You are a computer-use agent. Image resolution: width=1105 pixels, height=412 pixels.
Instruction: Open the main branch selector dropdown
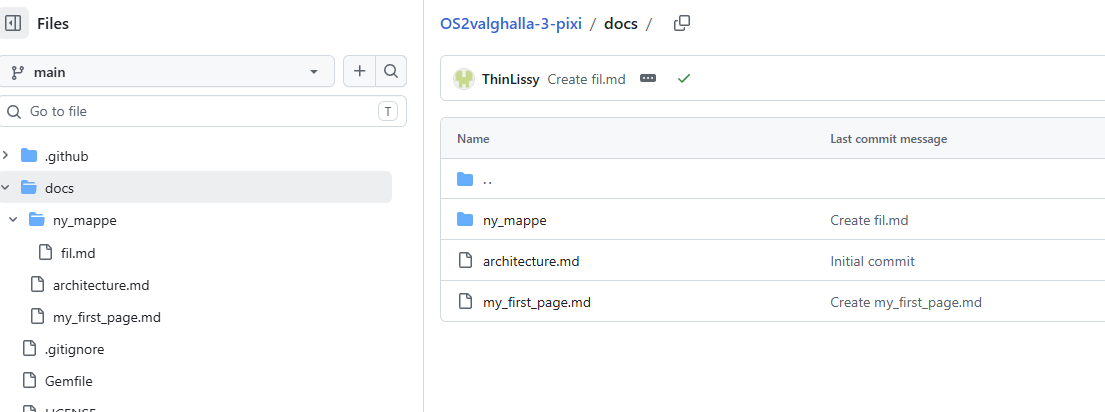[166, 72]
